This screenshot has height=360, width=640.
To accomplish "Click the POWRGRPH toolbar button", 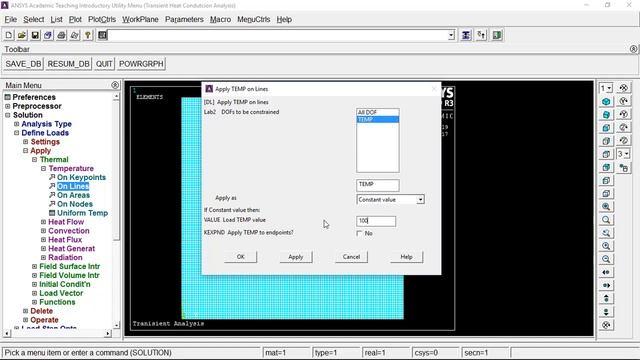I will pos(141,64).
